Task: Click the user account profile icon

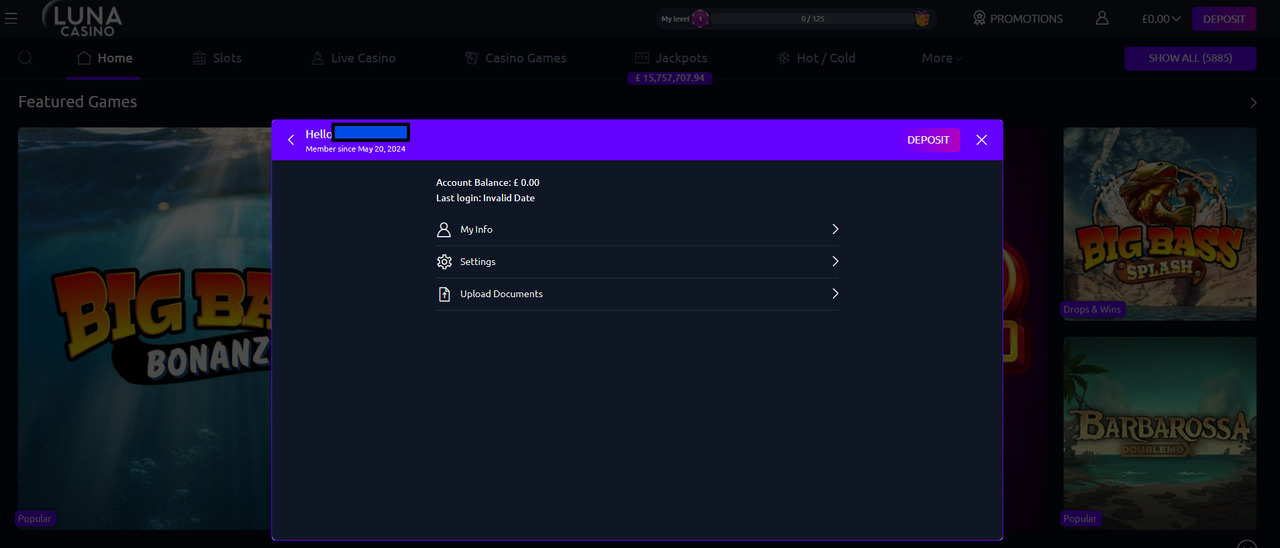Action: 1102,18
